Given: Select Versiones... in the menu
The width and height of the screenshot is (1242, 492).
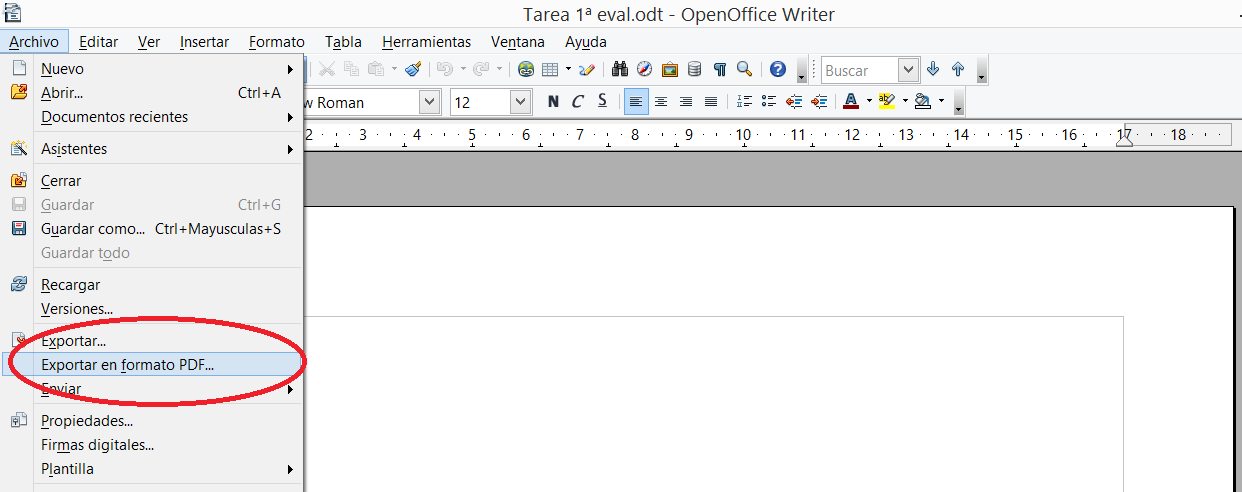Looking at the screenshot, I should coord(153,309).
